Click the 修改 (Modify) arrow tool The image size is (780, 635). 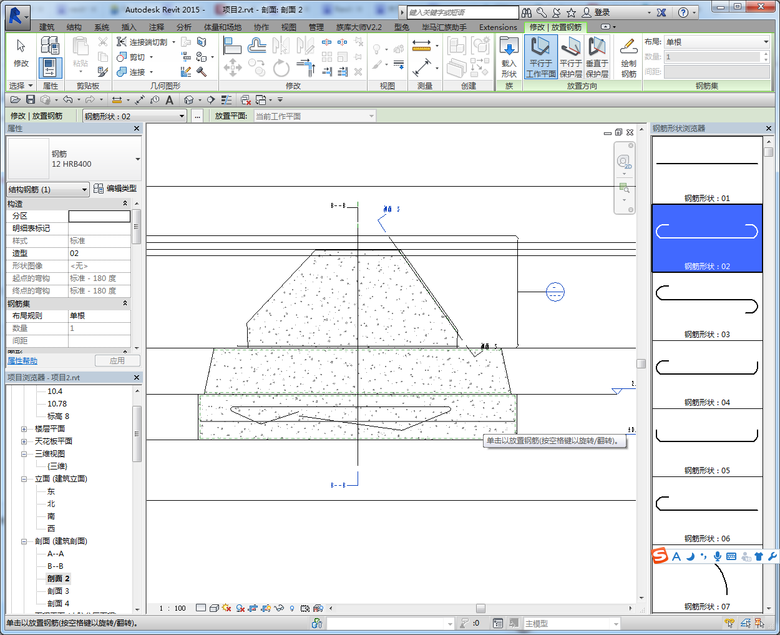coord(21,52)
